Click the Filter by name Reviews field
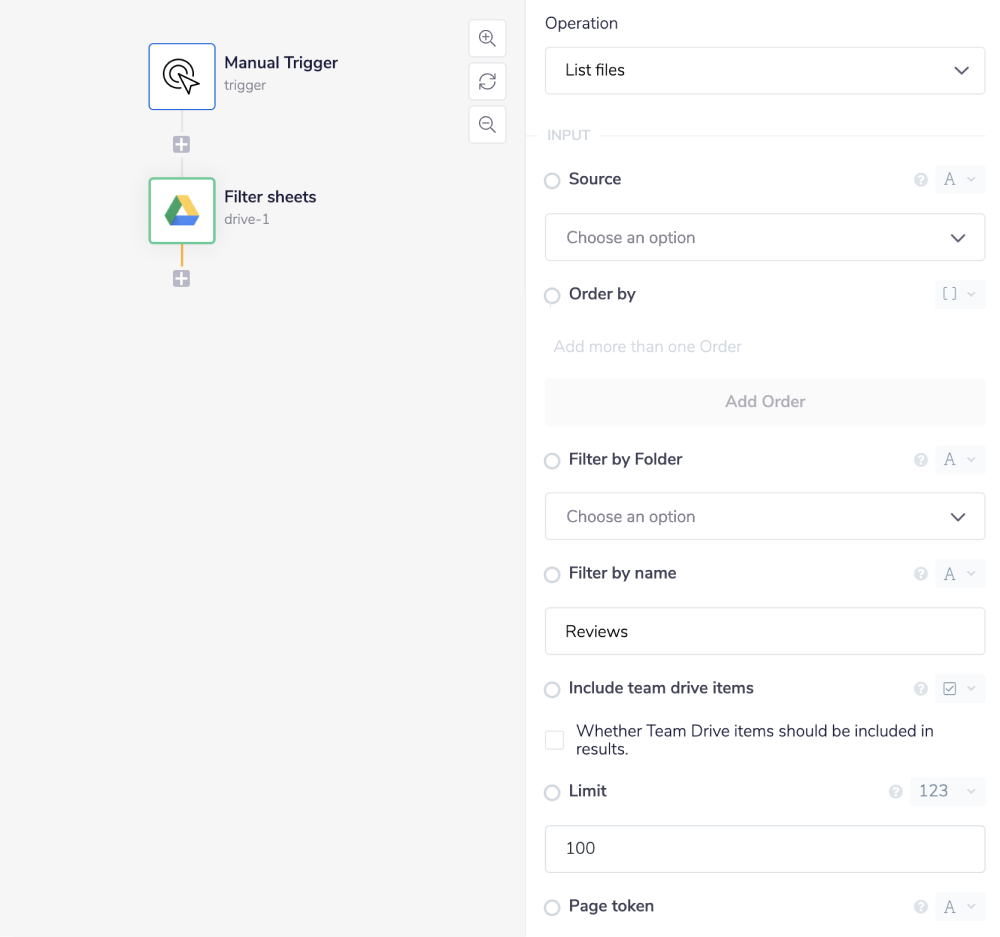 pos(765,632)
